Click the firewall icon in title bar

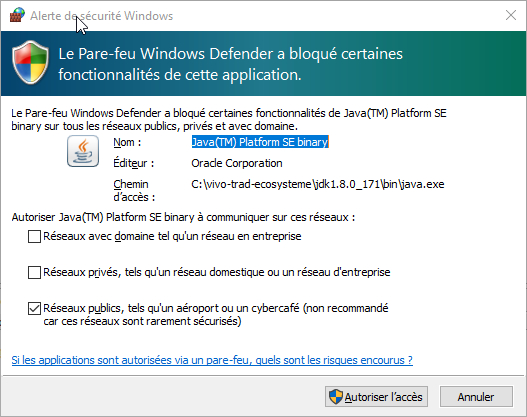click(x=17, y=15)
